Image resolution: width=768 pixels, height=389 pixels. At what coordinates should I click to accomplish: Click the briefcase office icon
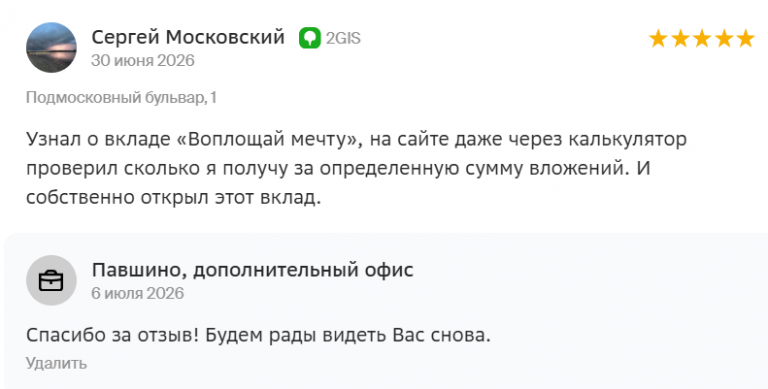click(x=51, y=280)
